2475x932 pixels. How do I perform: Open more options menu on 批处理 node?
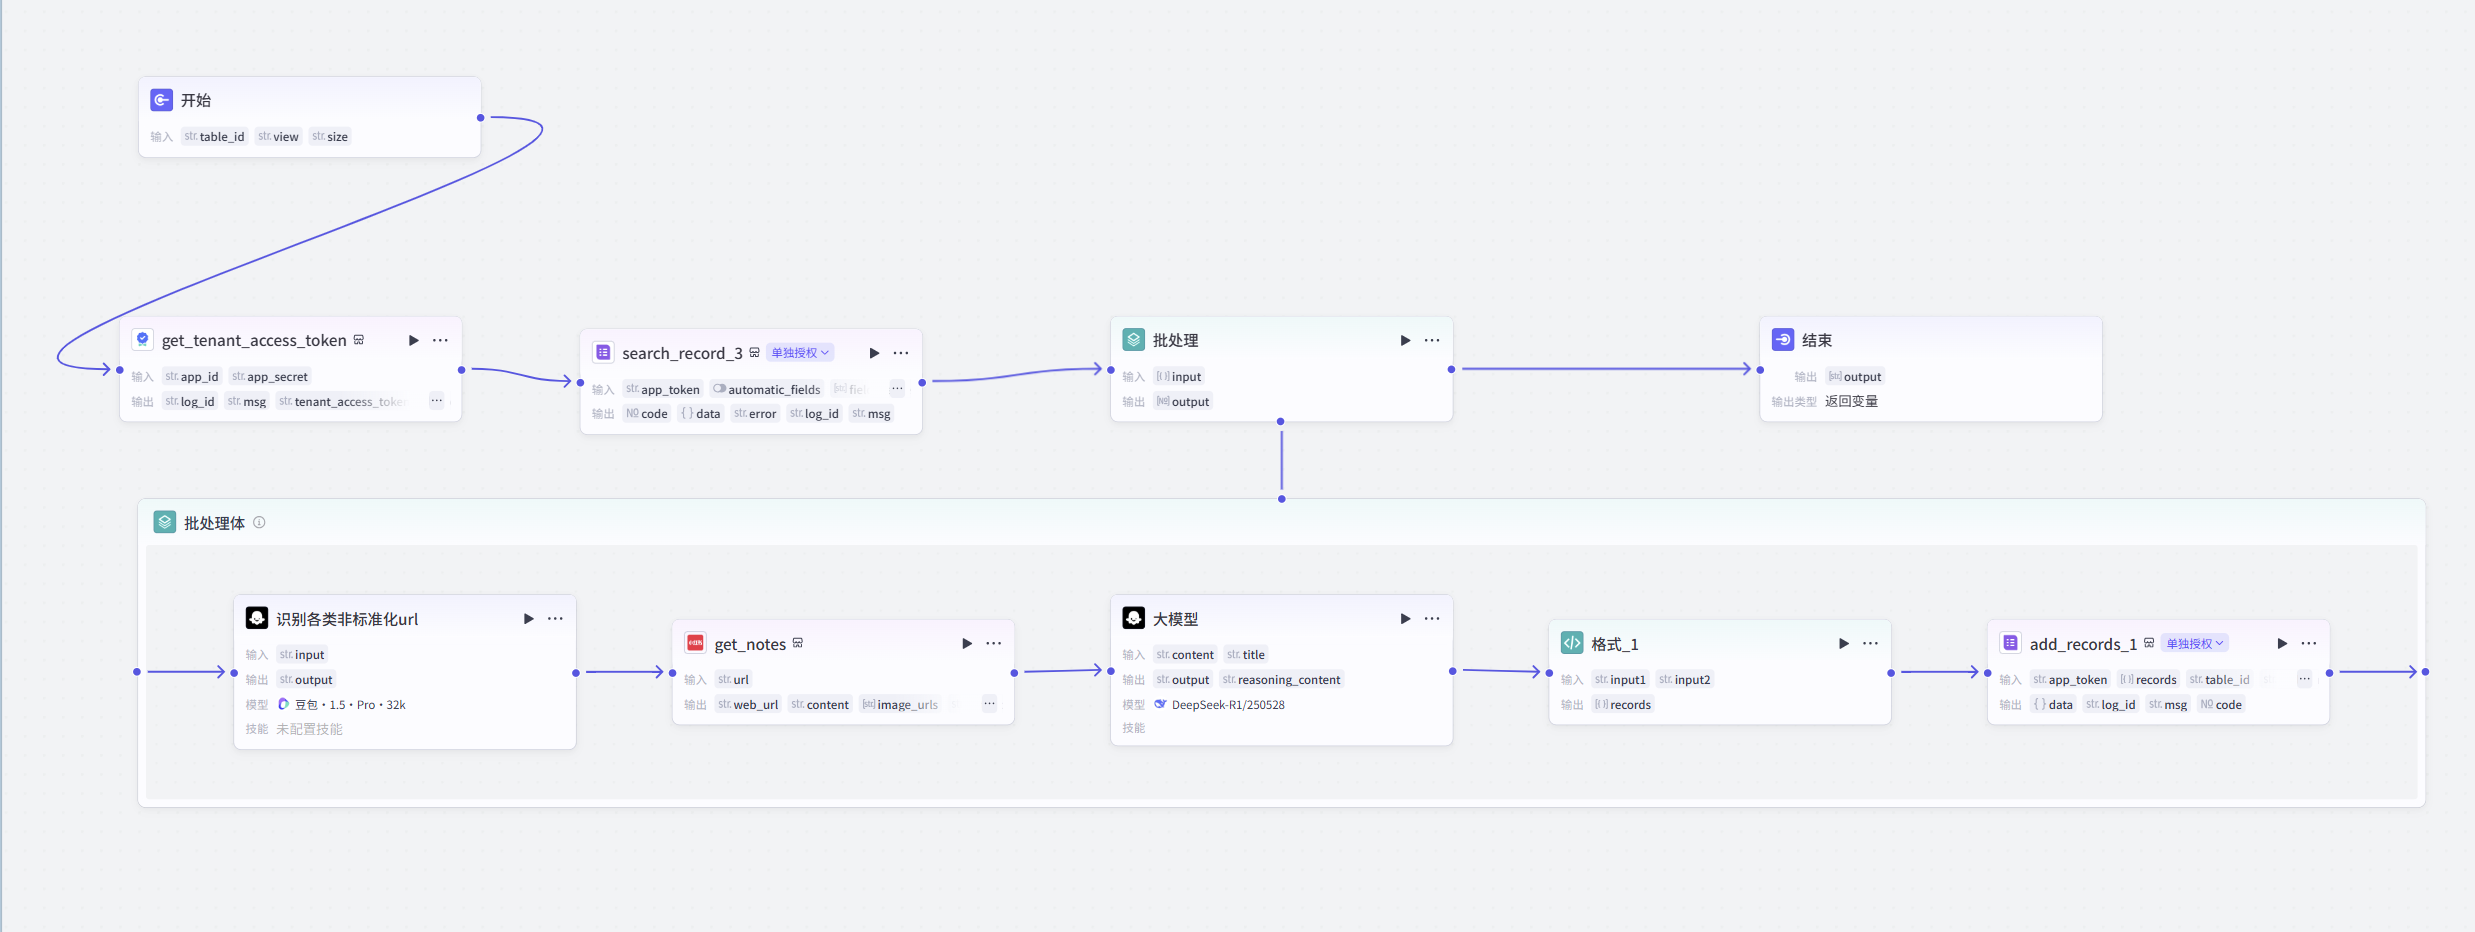pos(1432,340)
